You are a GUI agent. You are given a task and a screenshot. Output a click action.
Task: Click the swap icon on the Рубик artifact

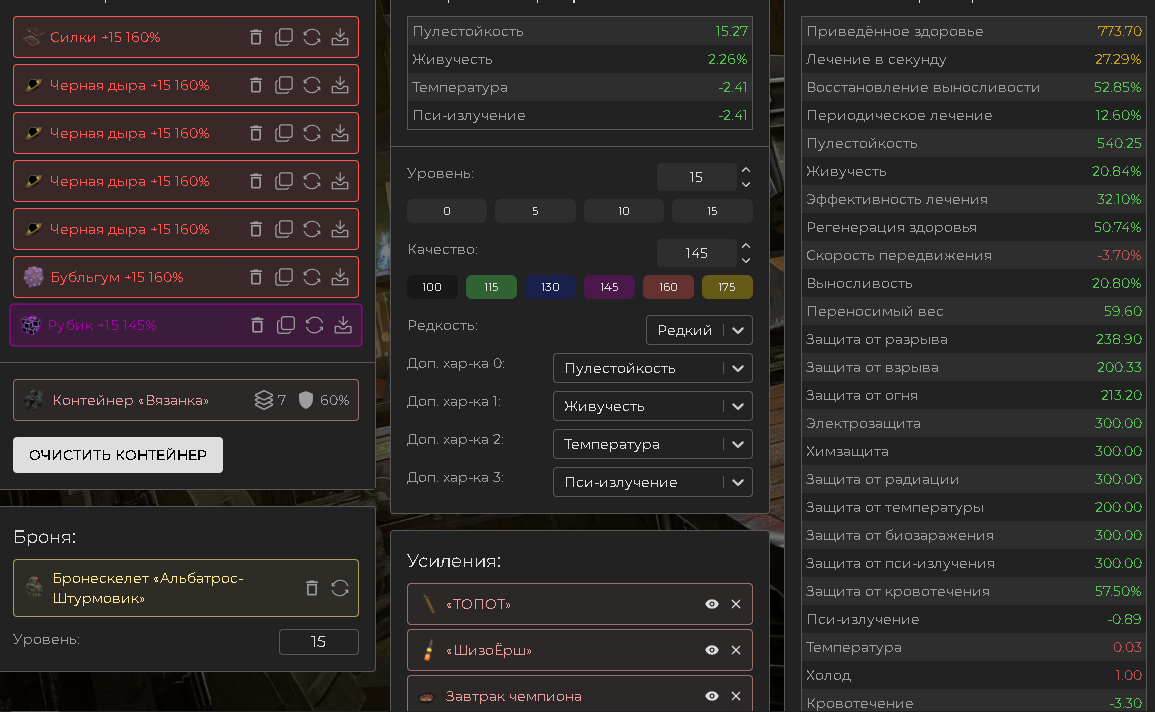(314, 325)
